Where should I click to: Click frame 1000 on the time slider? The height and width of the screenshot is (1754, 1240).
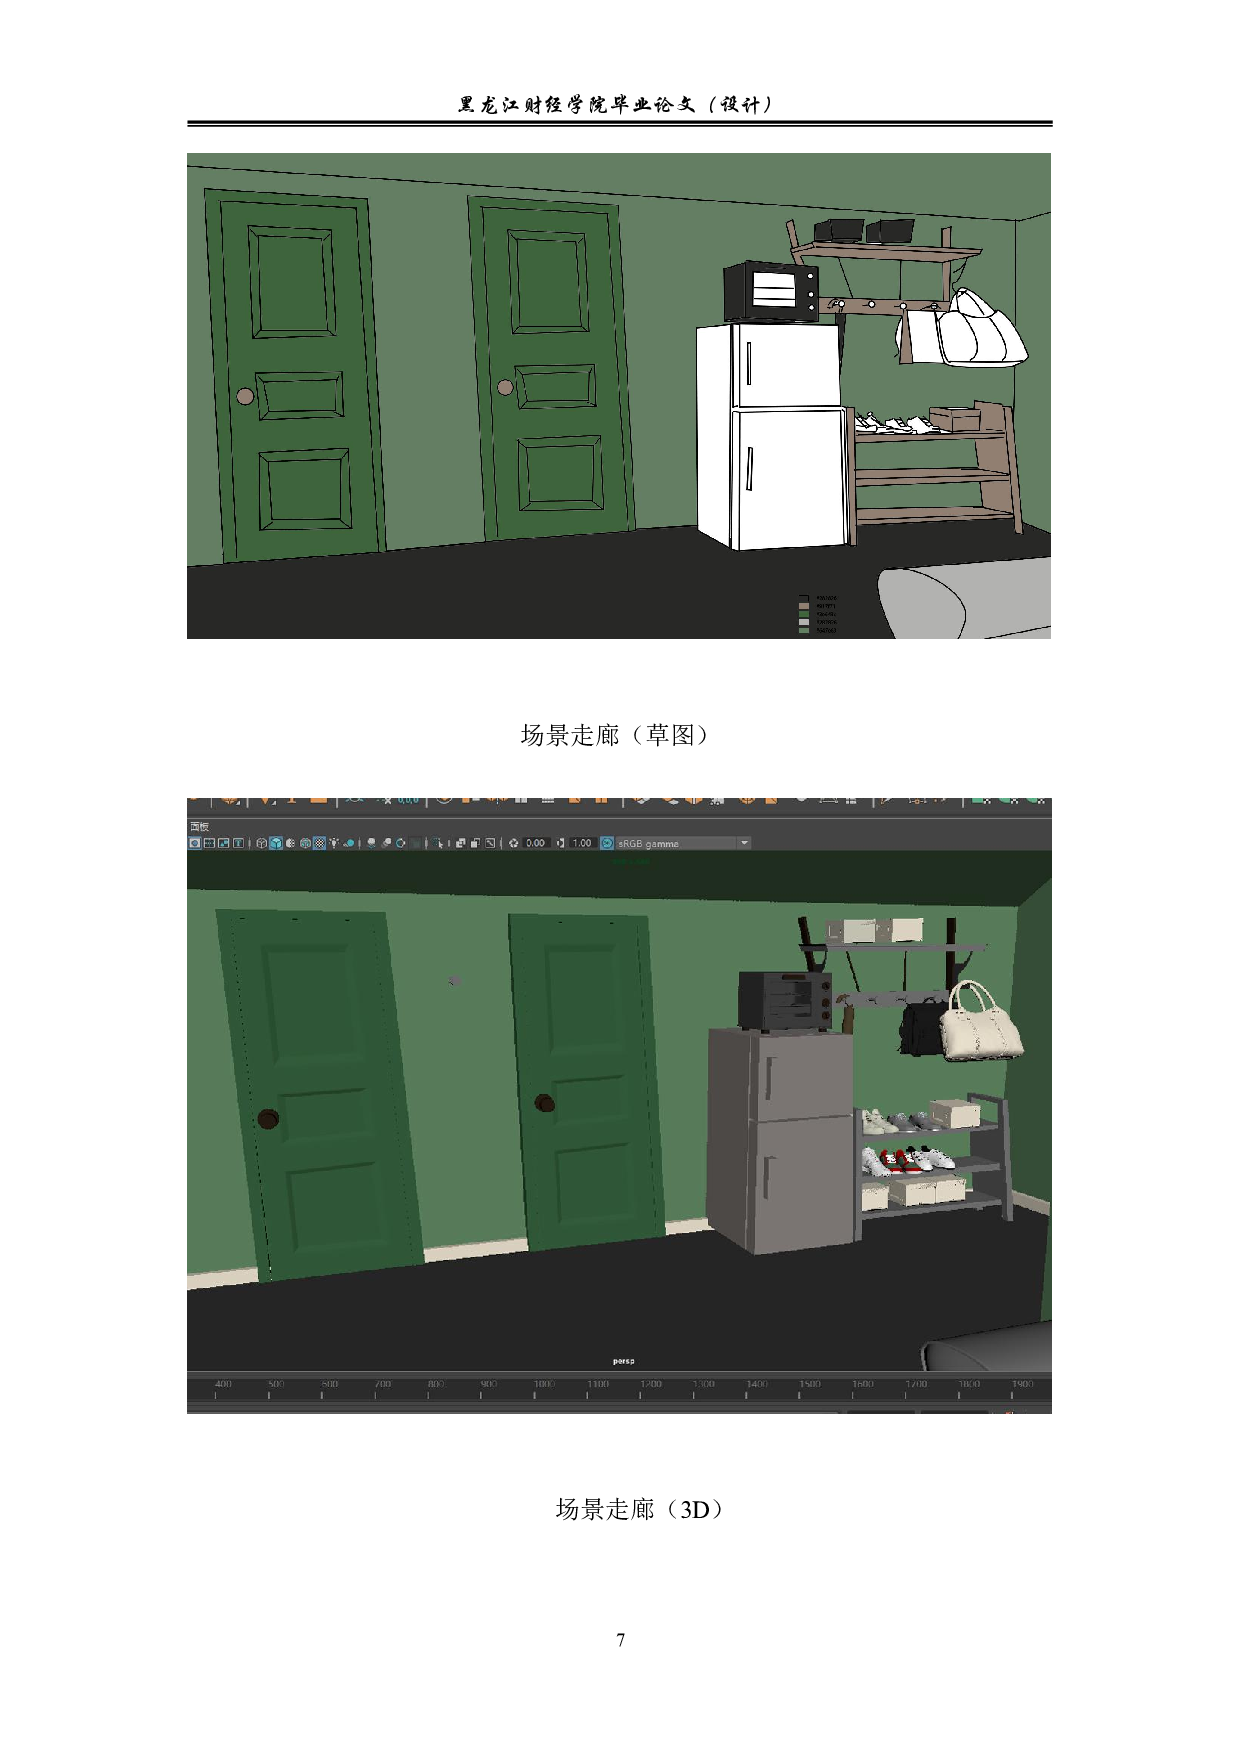542,1385
